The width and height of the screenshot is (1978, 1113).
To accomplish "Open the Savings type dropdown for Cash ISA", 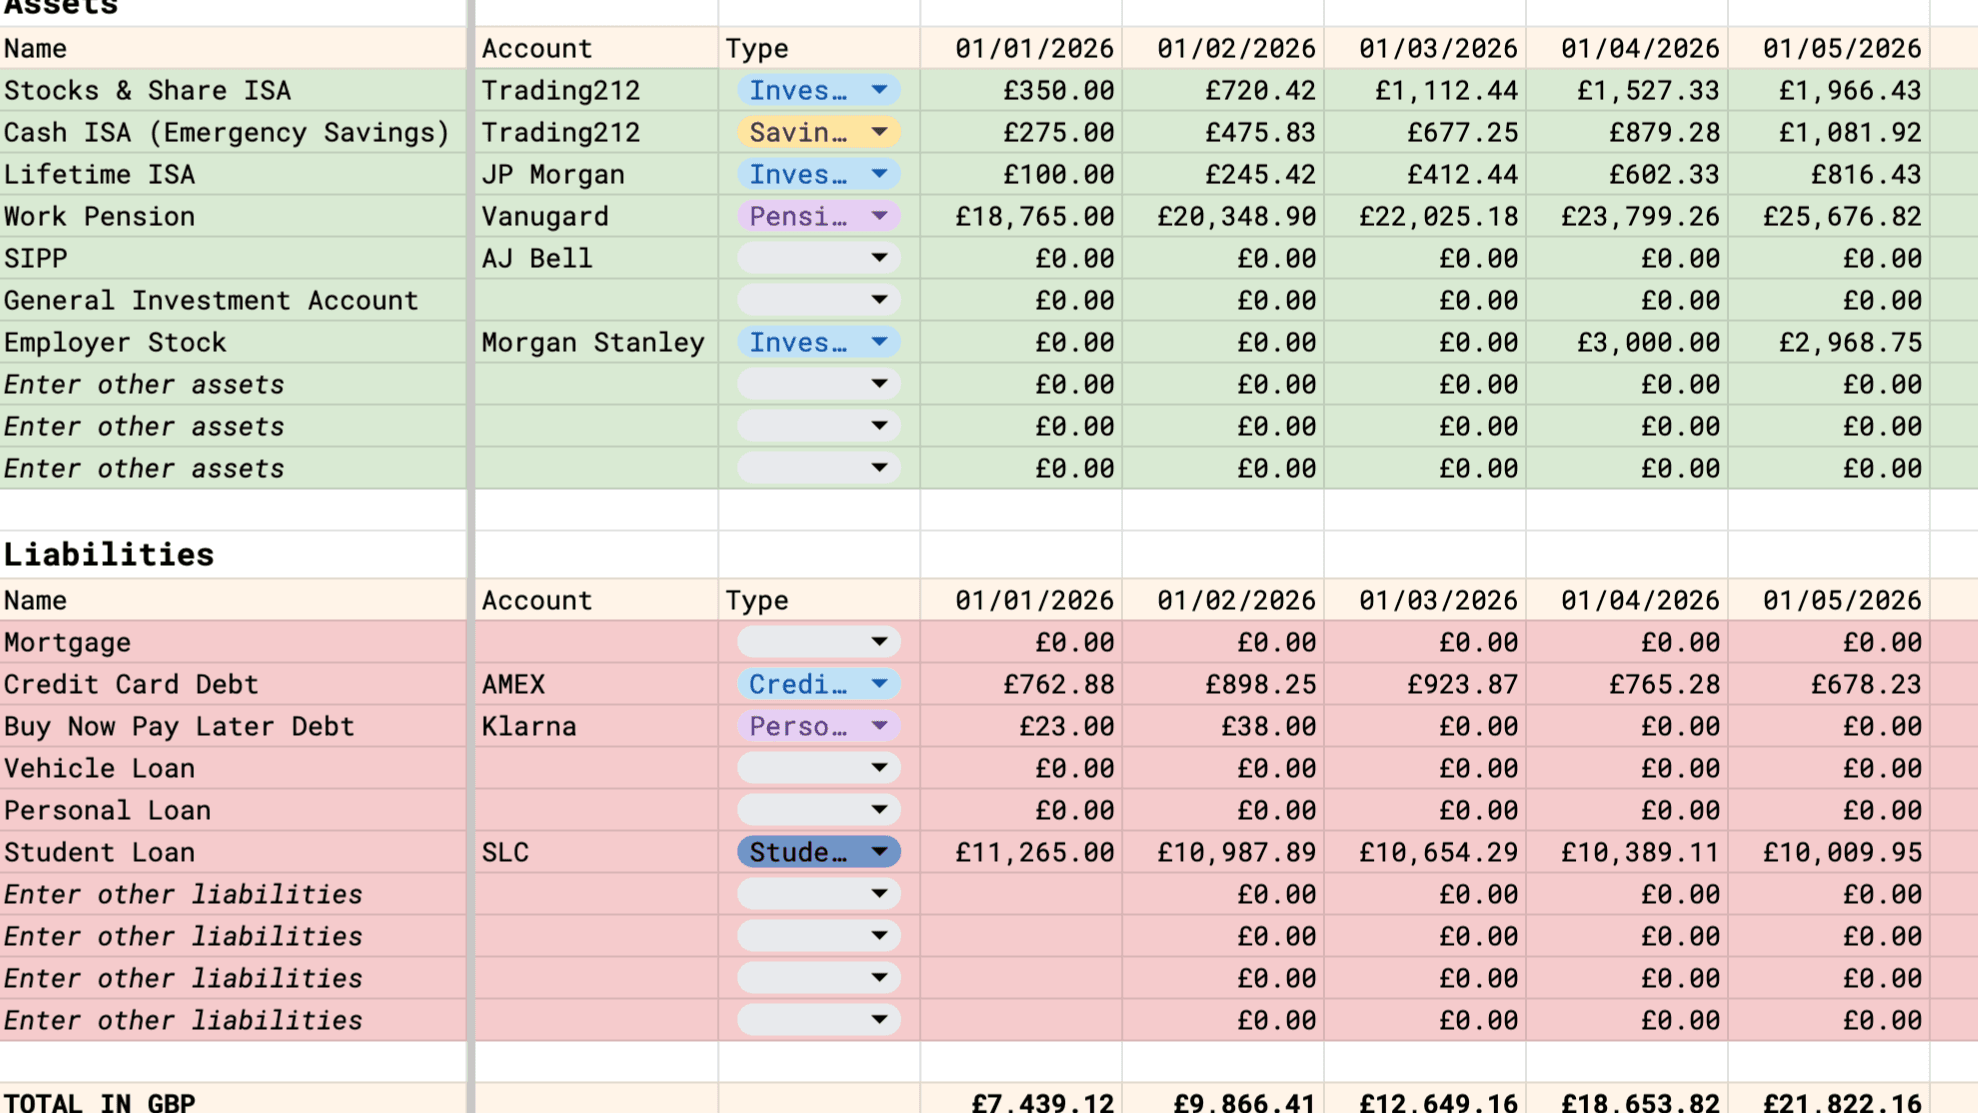I will click(x=819, y=132).
